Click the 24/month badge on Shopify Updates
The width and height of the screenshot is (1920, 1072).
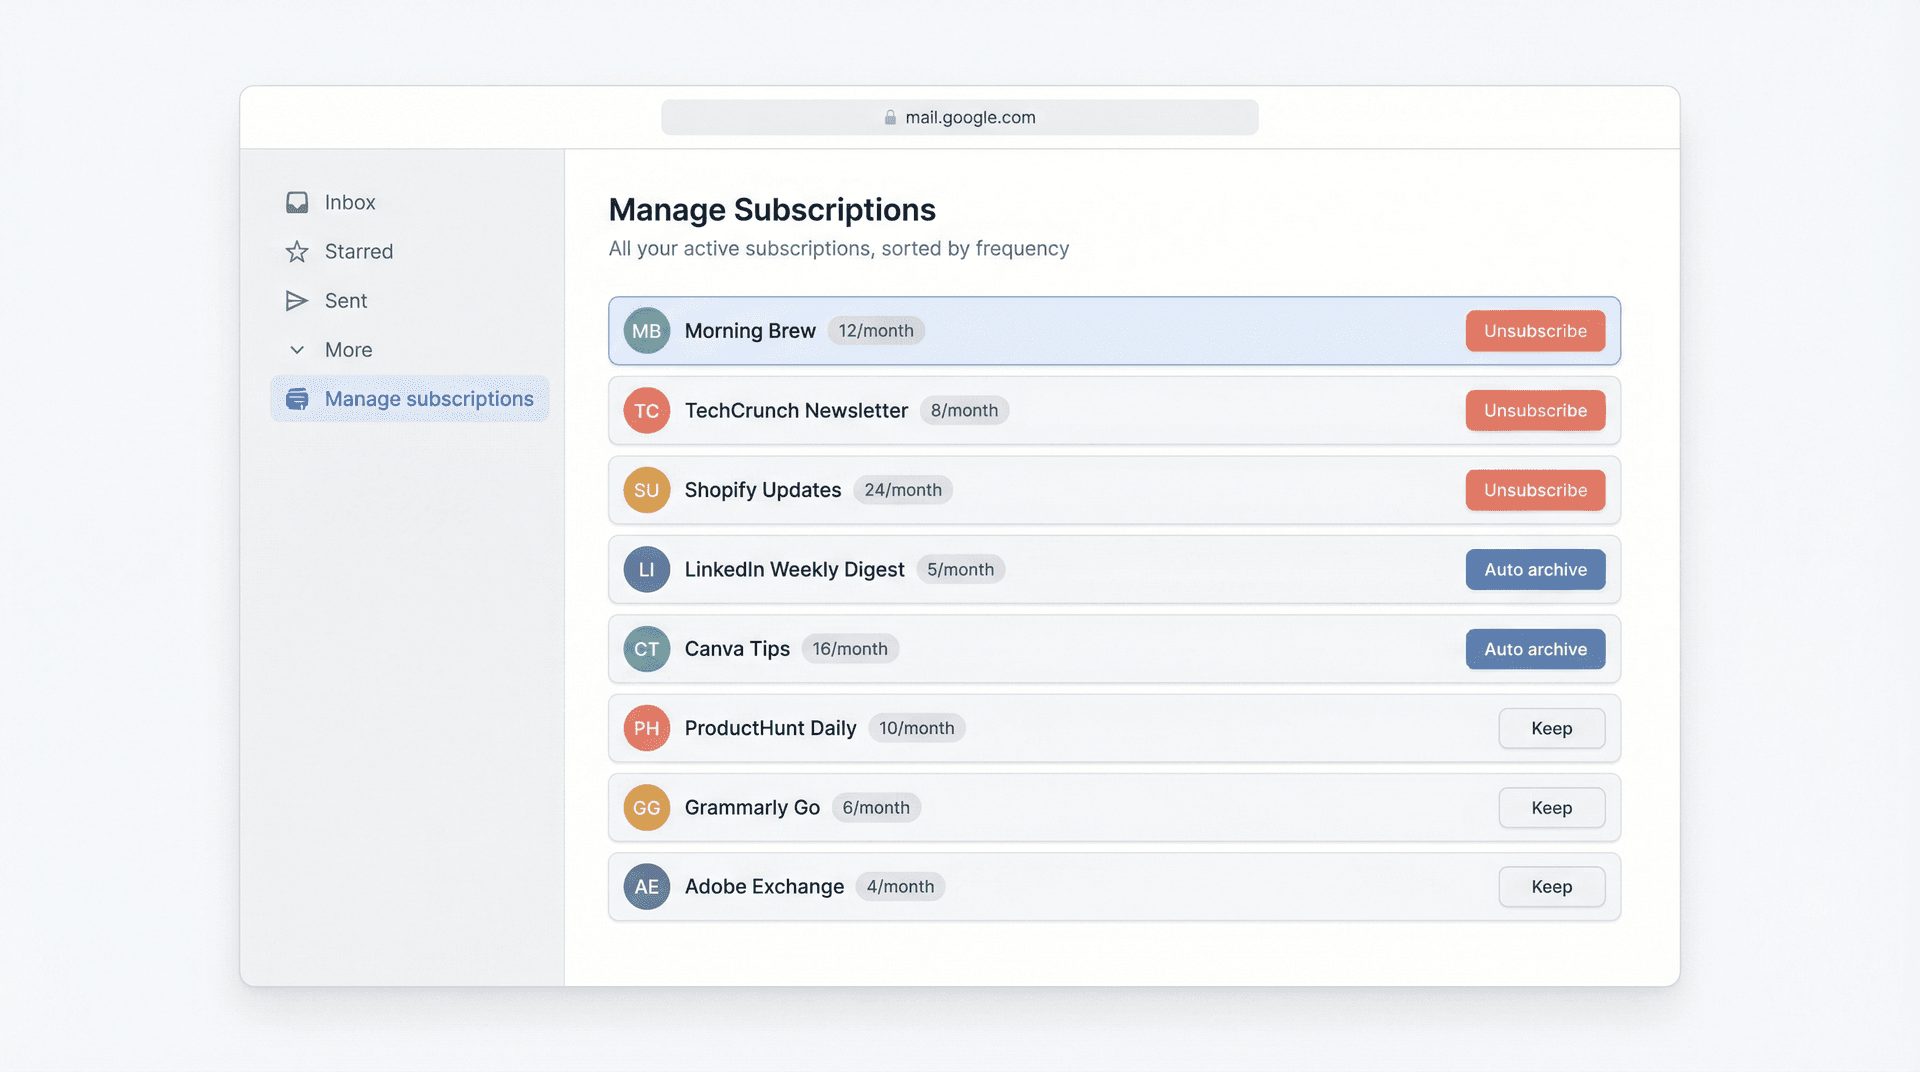pyautogui.click(x=902, y=490)
